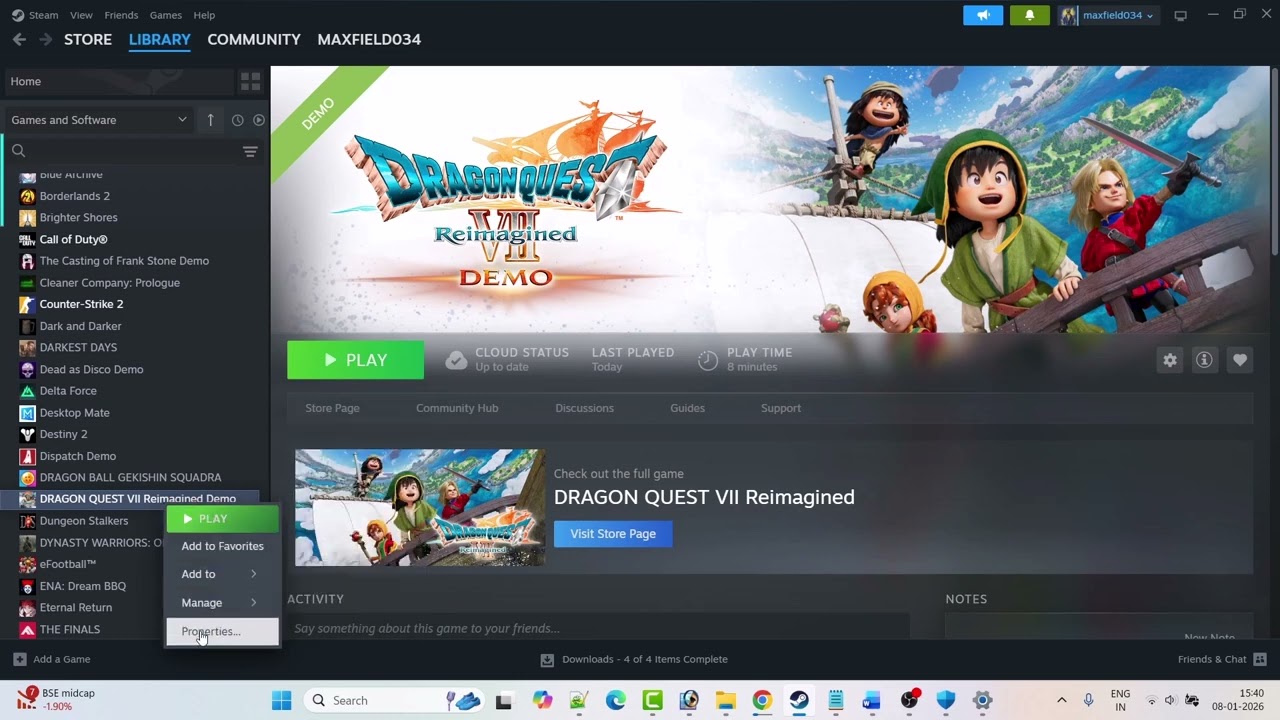Open Microsoft Edge from the taskbar

615,700
